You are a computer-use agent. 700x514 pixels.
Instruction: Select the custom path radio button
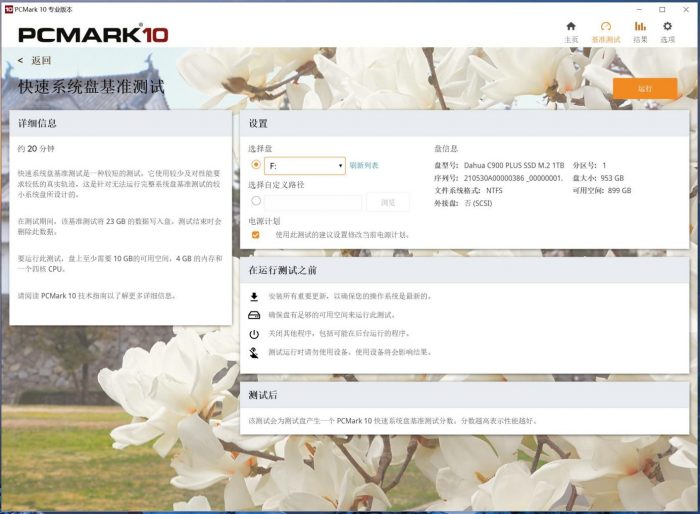coord(257,201)
